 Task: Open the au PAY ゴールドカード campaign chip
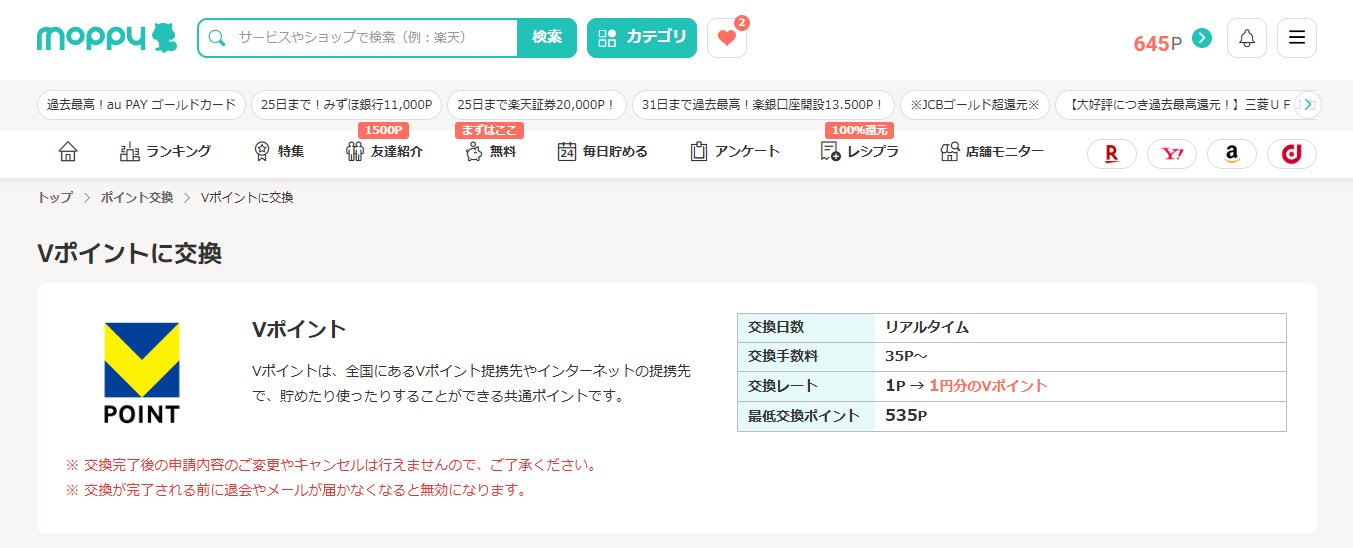click(141, 105)
